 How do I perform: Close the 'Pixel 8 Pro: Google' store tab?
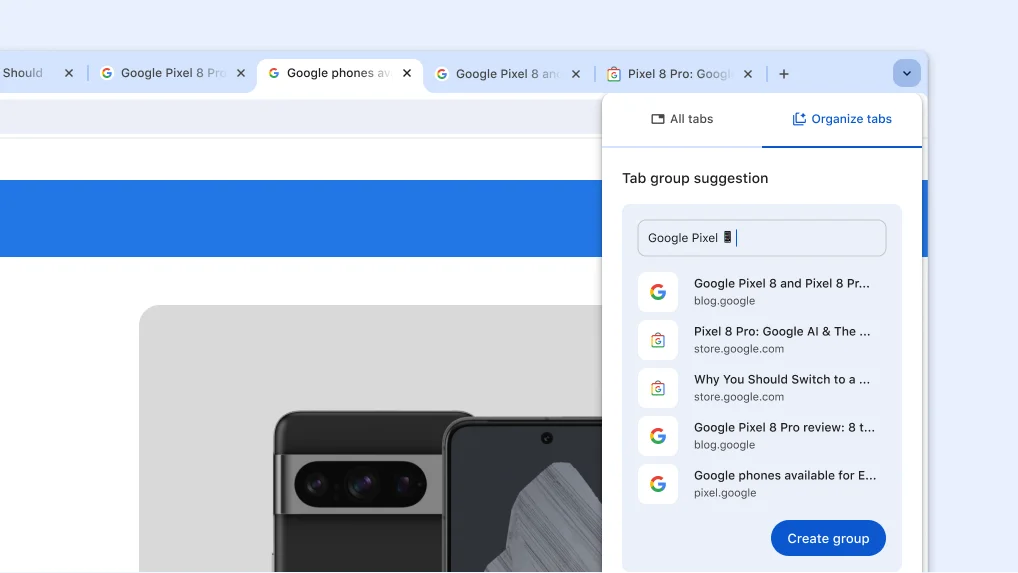(748, 74)
